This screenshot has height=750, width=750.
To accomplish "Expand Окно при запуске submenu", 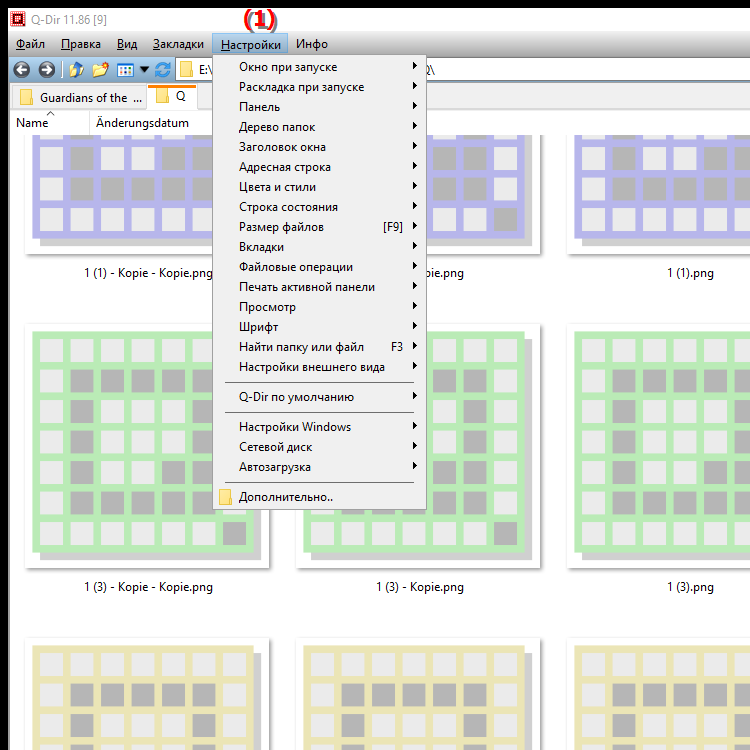I will (320, 67).
